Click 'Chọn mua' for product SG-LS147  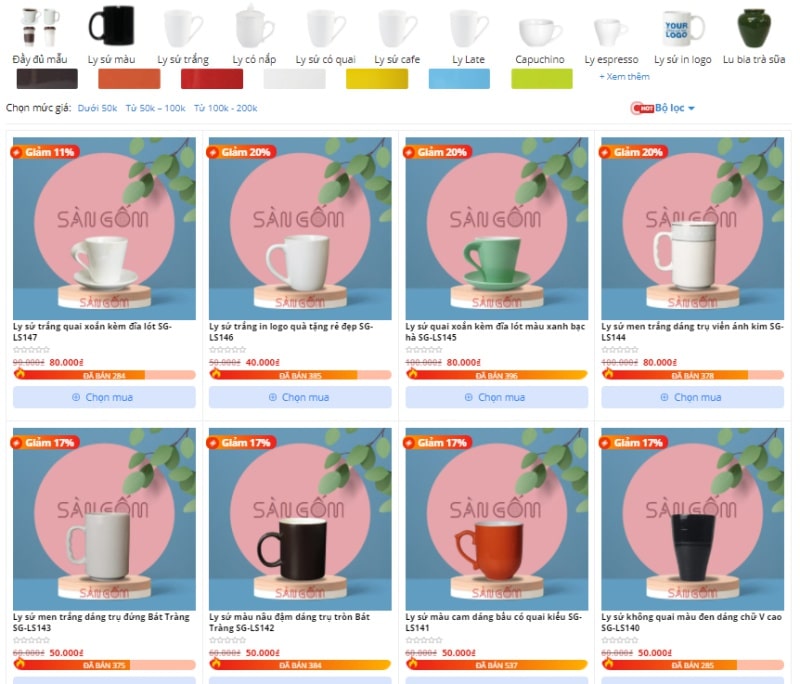coord(104,397)
